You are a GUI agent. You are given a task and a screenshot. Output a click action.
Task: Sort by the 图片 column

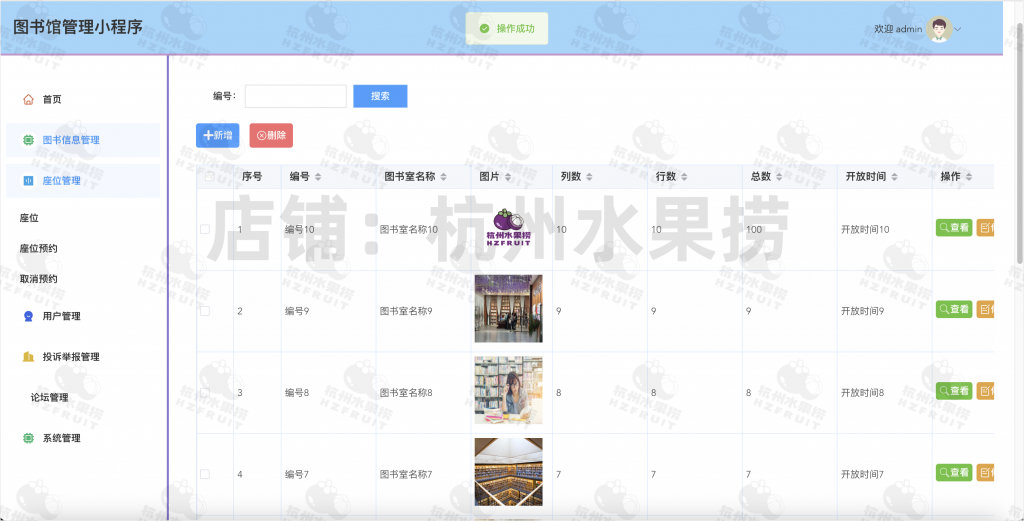click(x=508, y=177)
